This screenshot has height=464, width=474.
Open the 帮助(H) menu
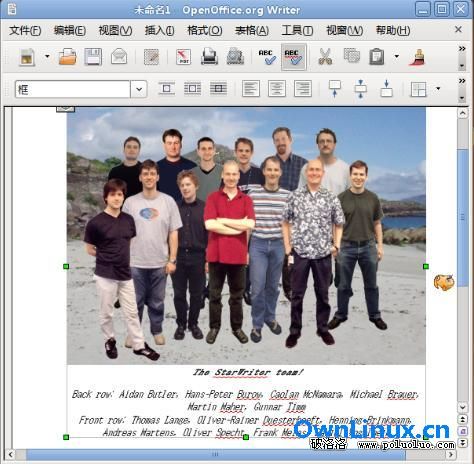click(393, 31)
